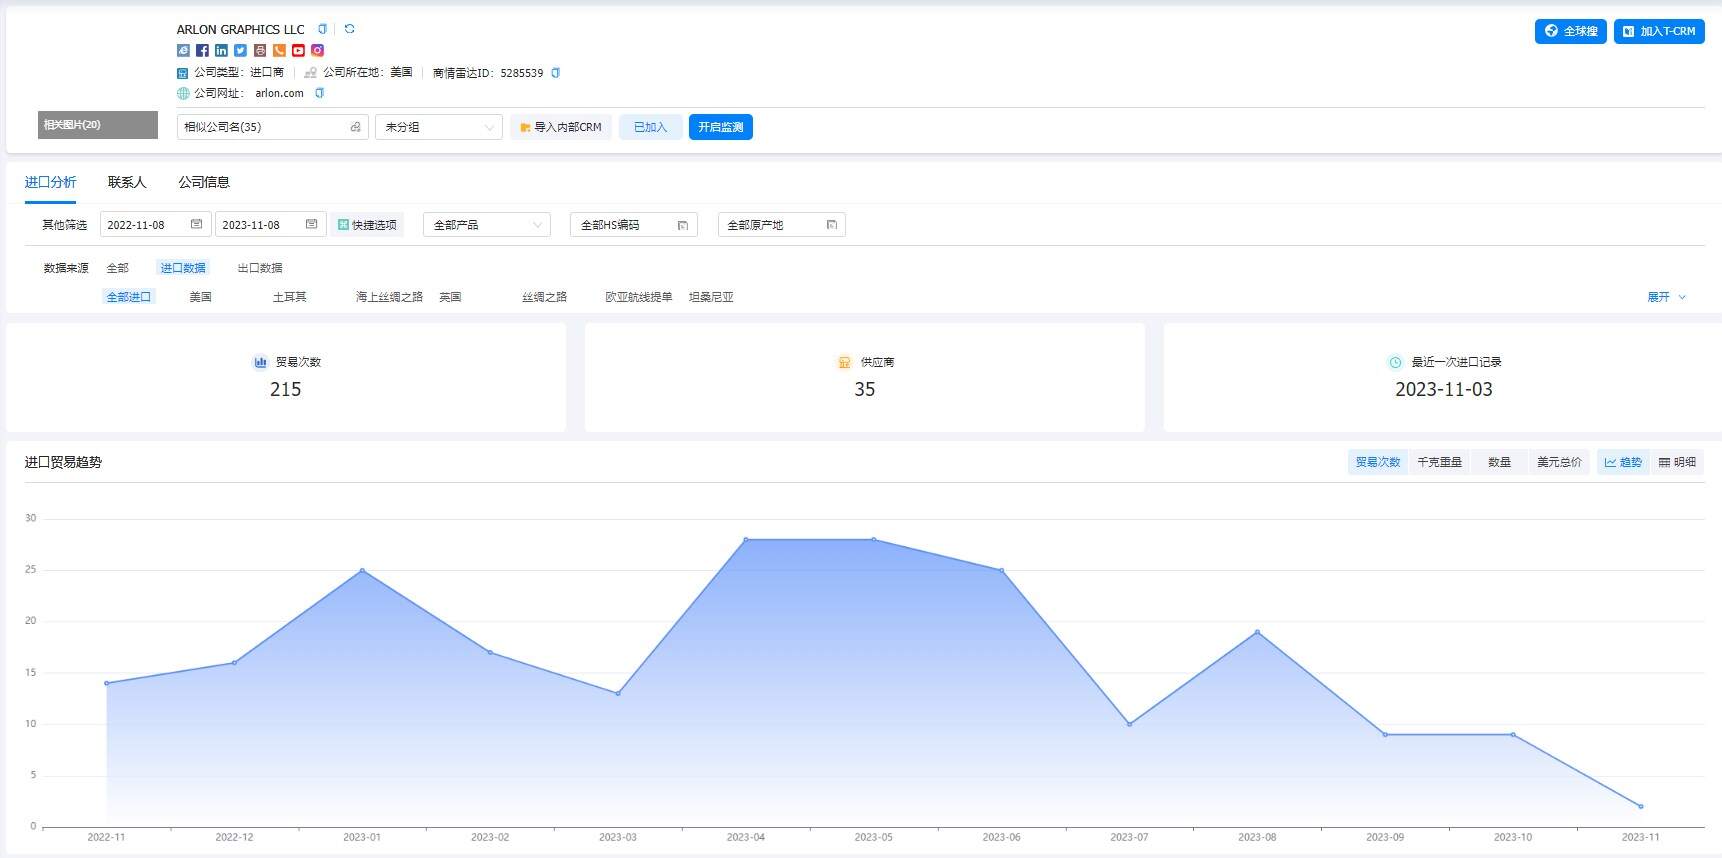Image resolution: width=1722 pixels, height=858 pixels.
Task: Show chart by 美元总价
Action: pos(1559,462)
